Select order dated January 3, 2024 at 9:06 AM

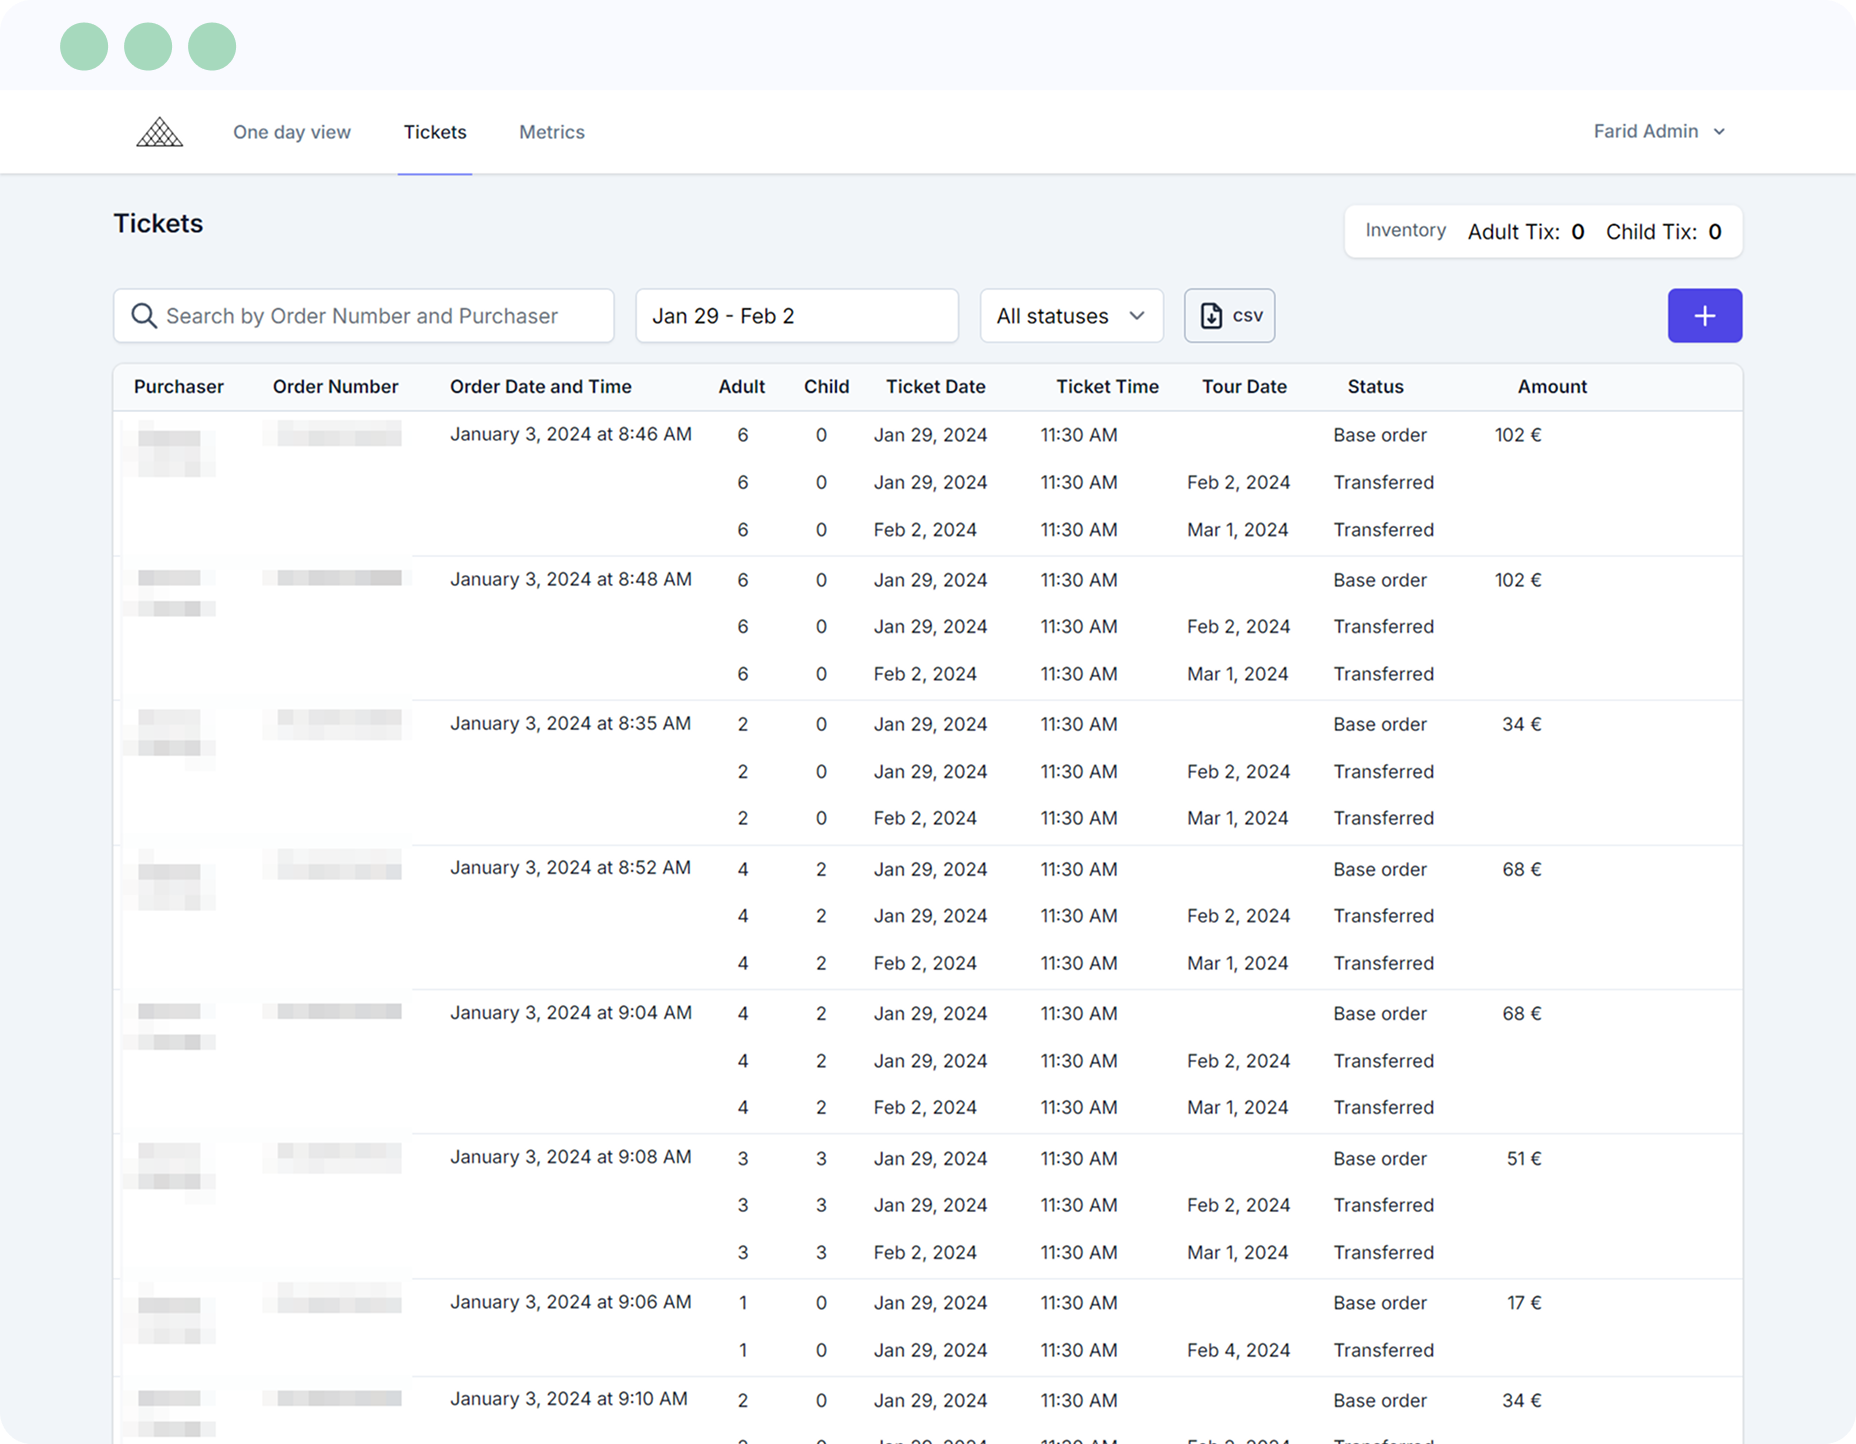[x=571, y=1301]
